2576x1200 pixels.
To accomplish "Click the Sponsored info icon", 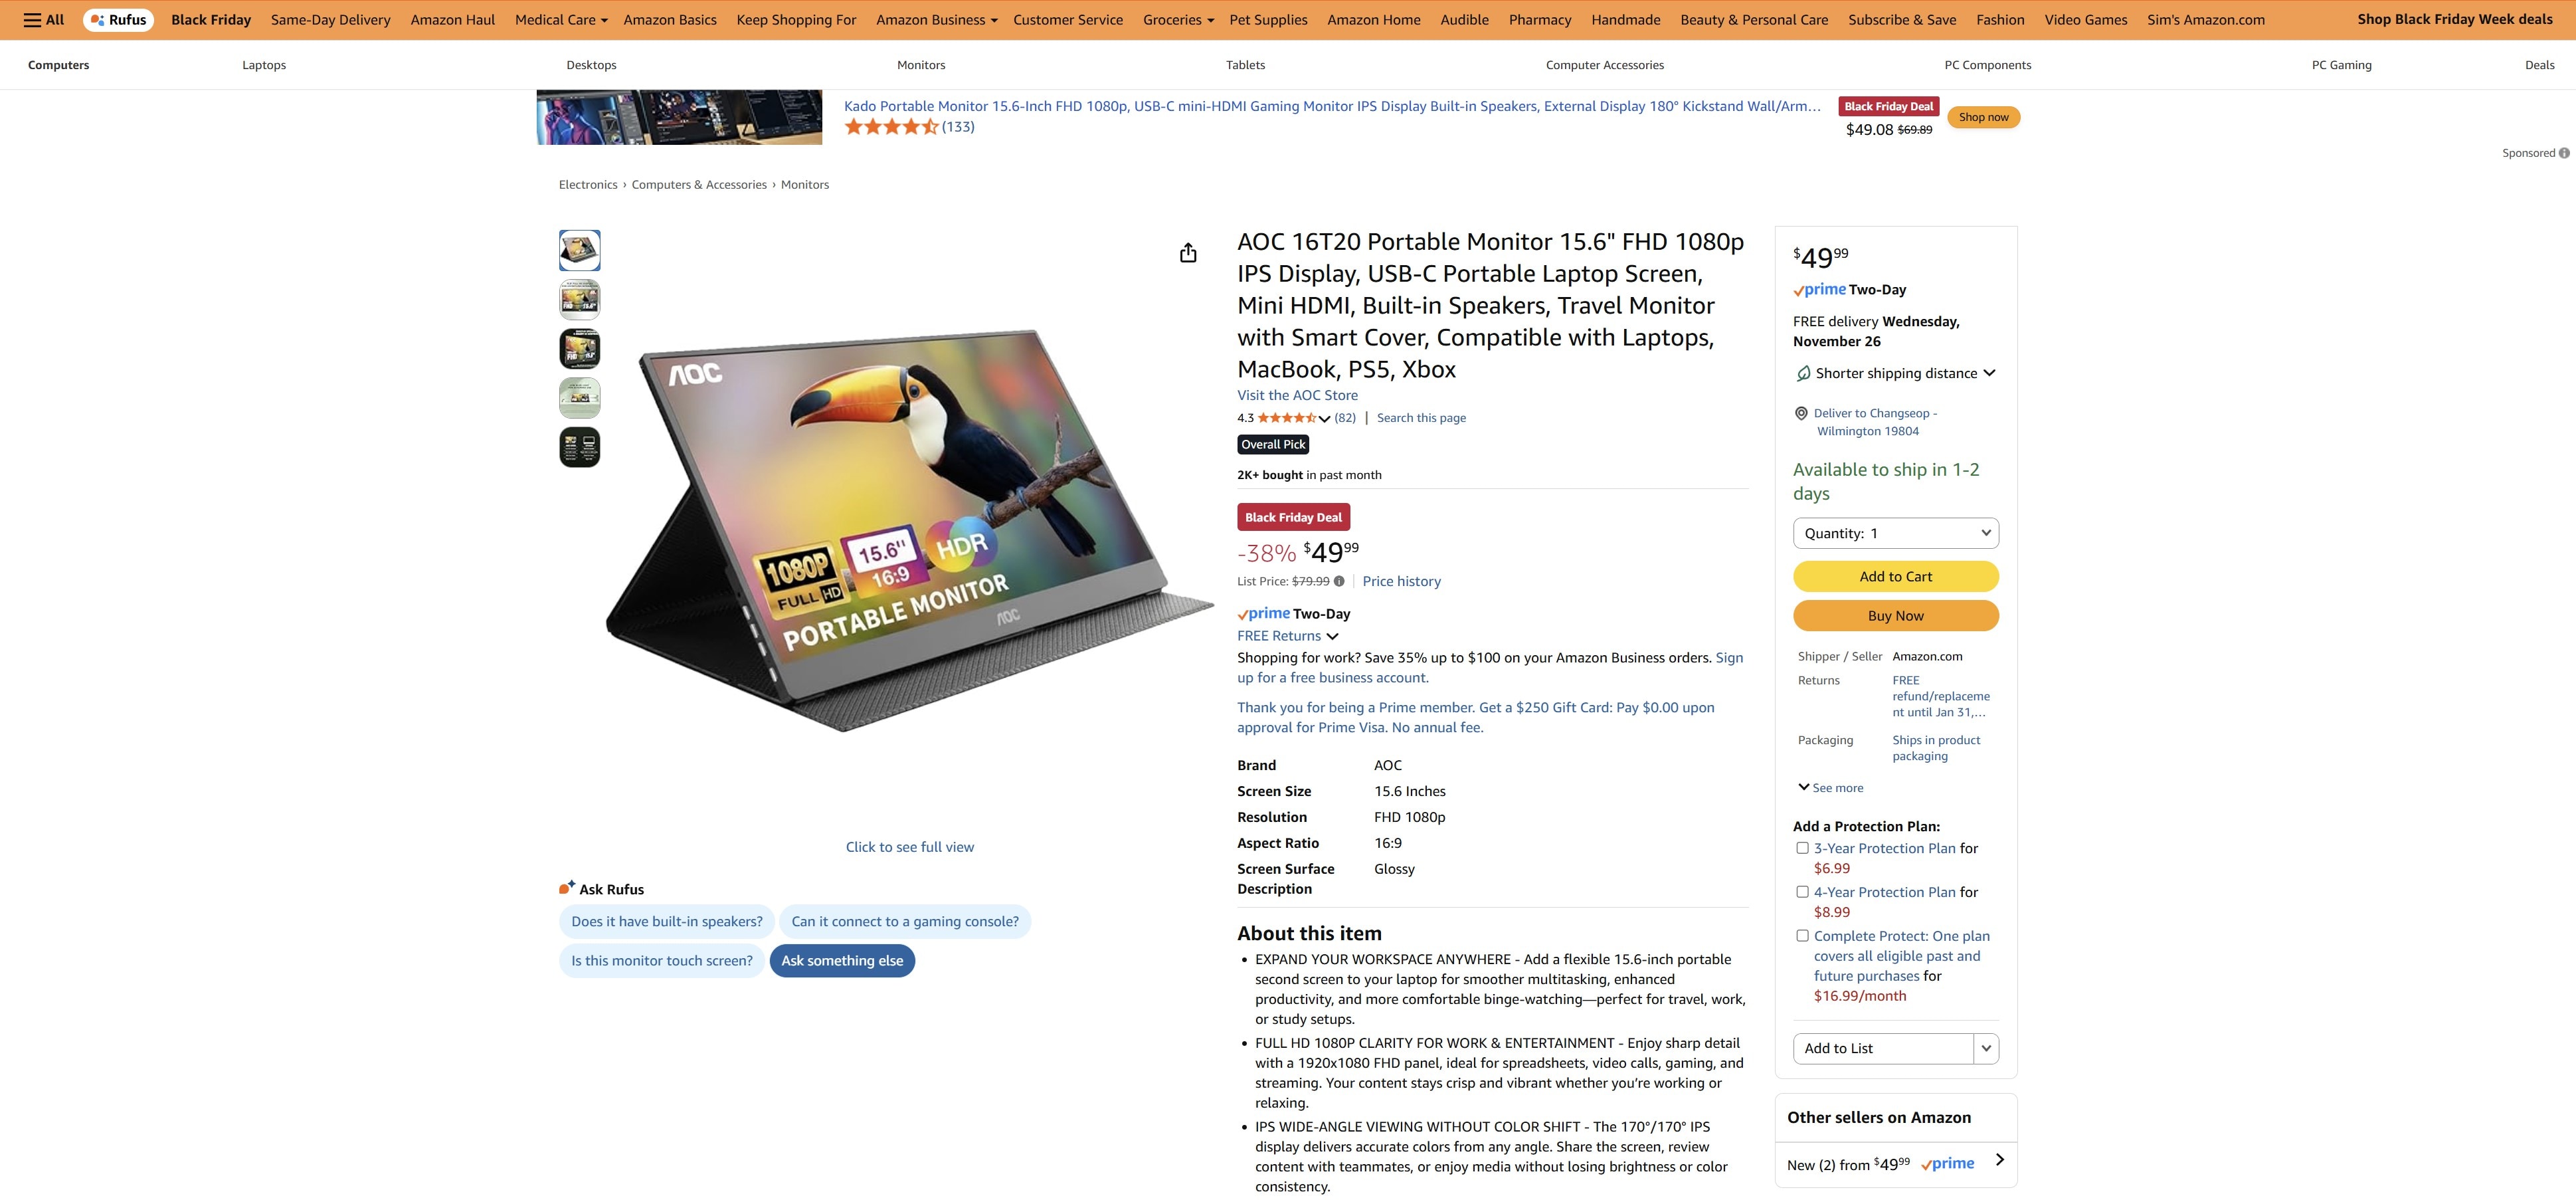I will point(2564,153).
